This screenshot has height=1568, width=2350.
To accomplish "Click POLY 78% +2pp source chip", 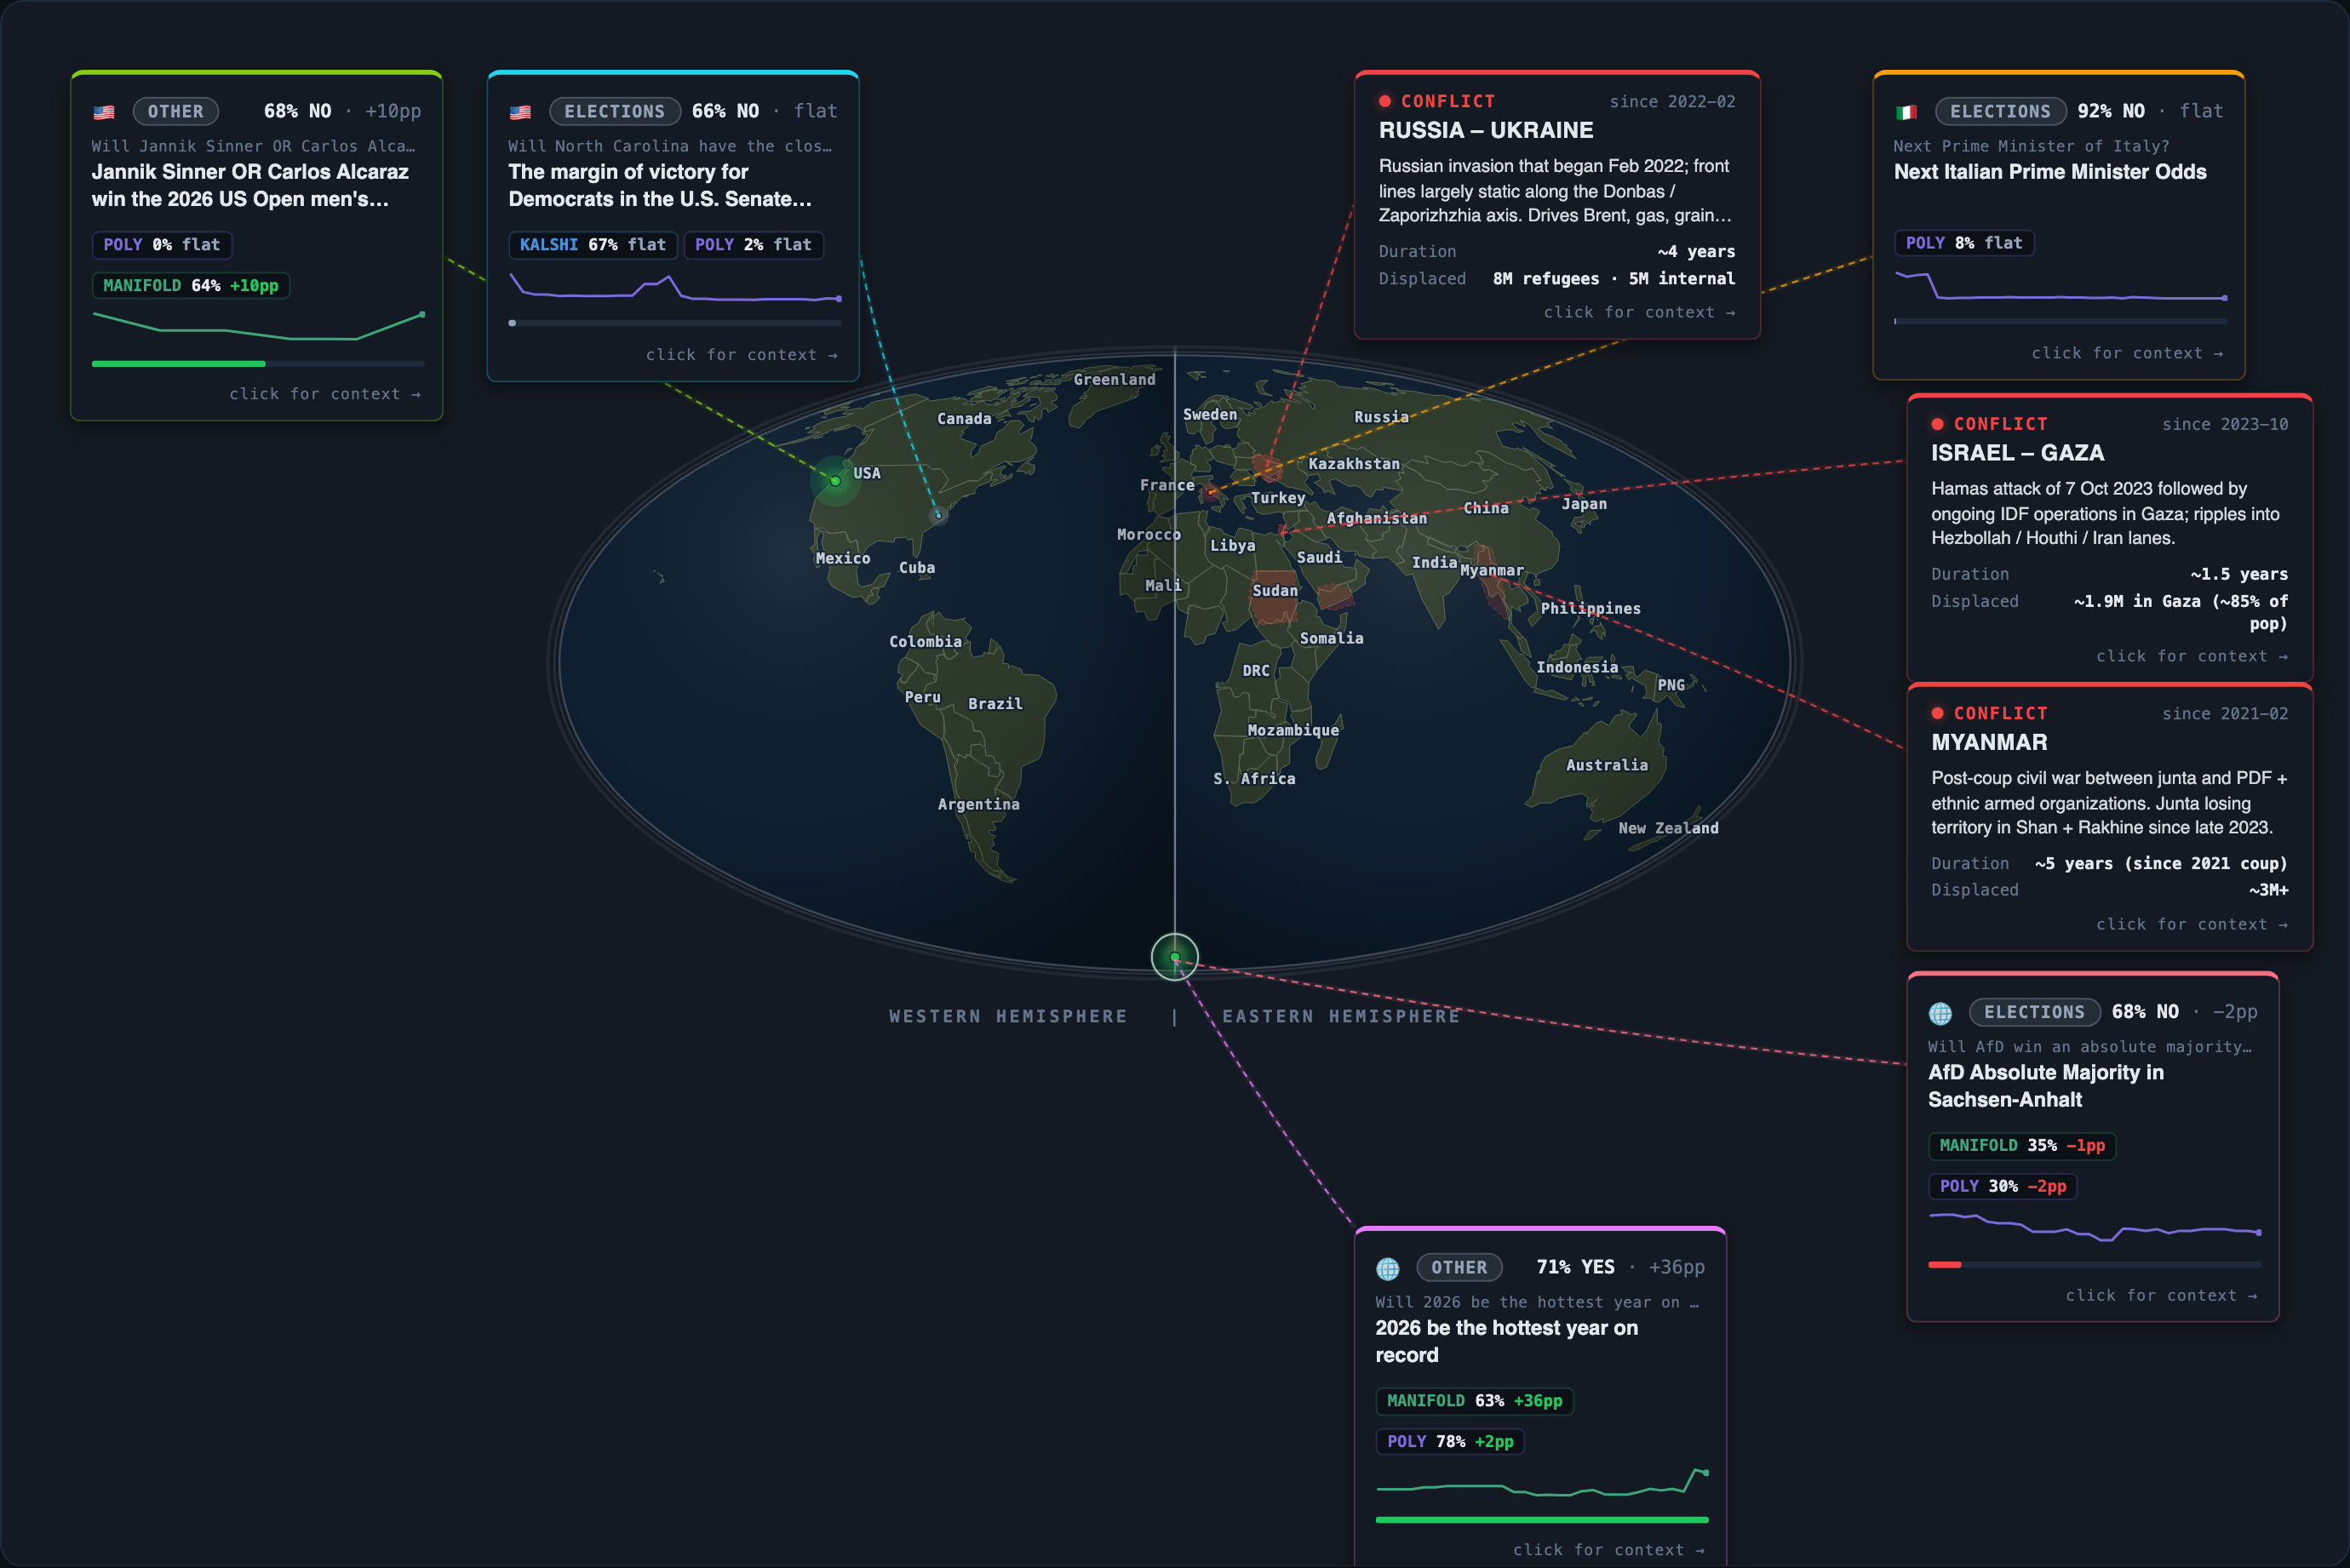I will (1450, 1442).
